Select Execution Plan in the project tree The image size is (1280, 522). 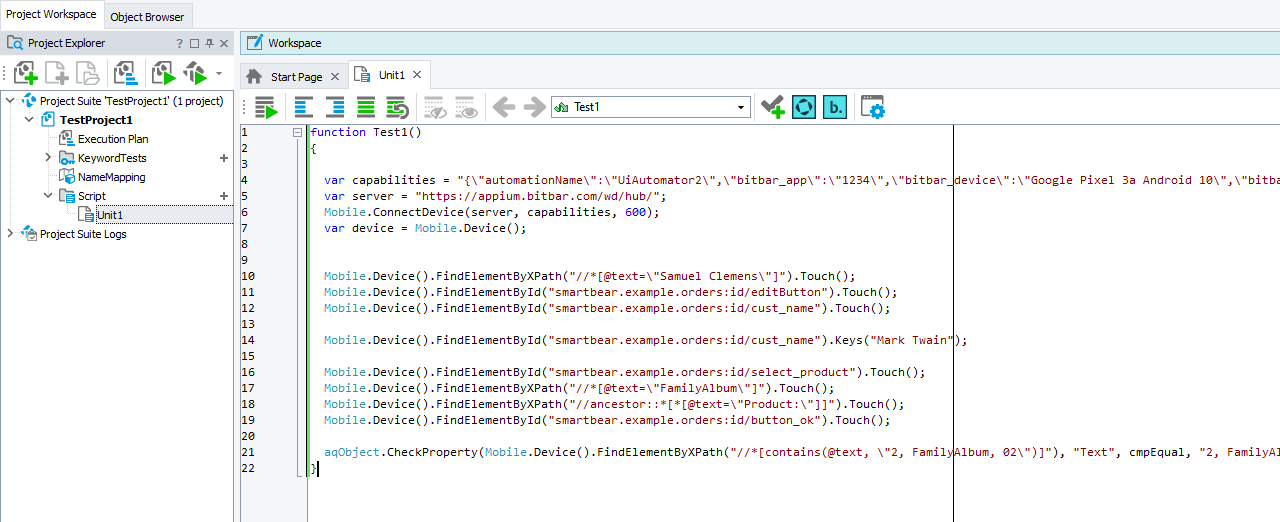click(x=113, y=139)
